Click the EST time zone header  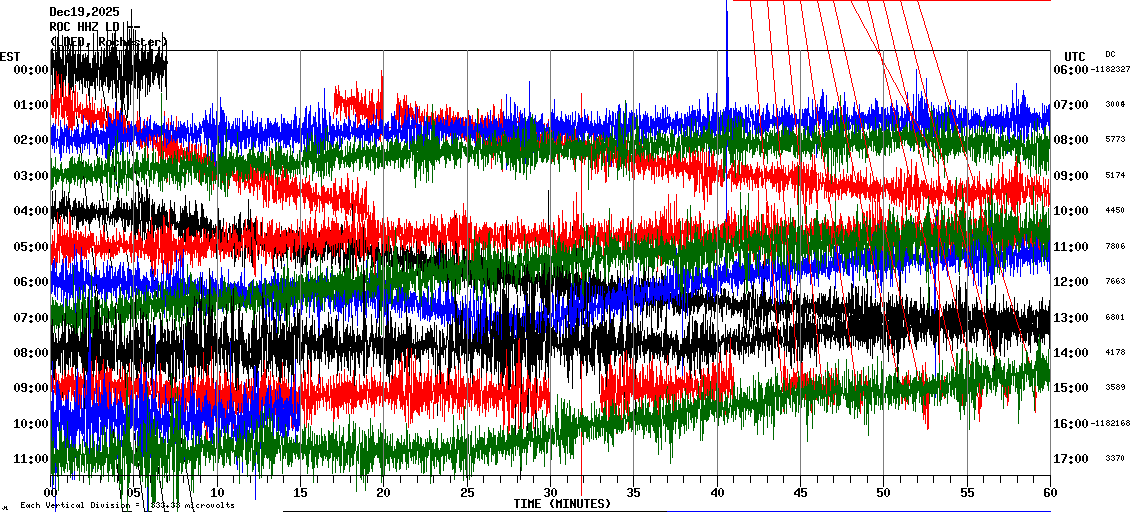tap(10, 56)
